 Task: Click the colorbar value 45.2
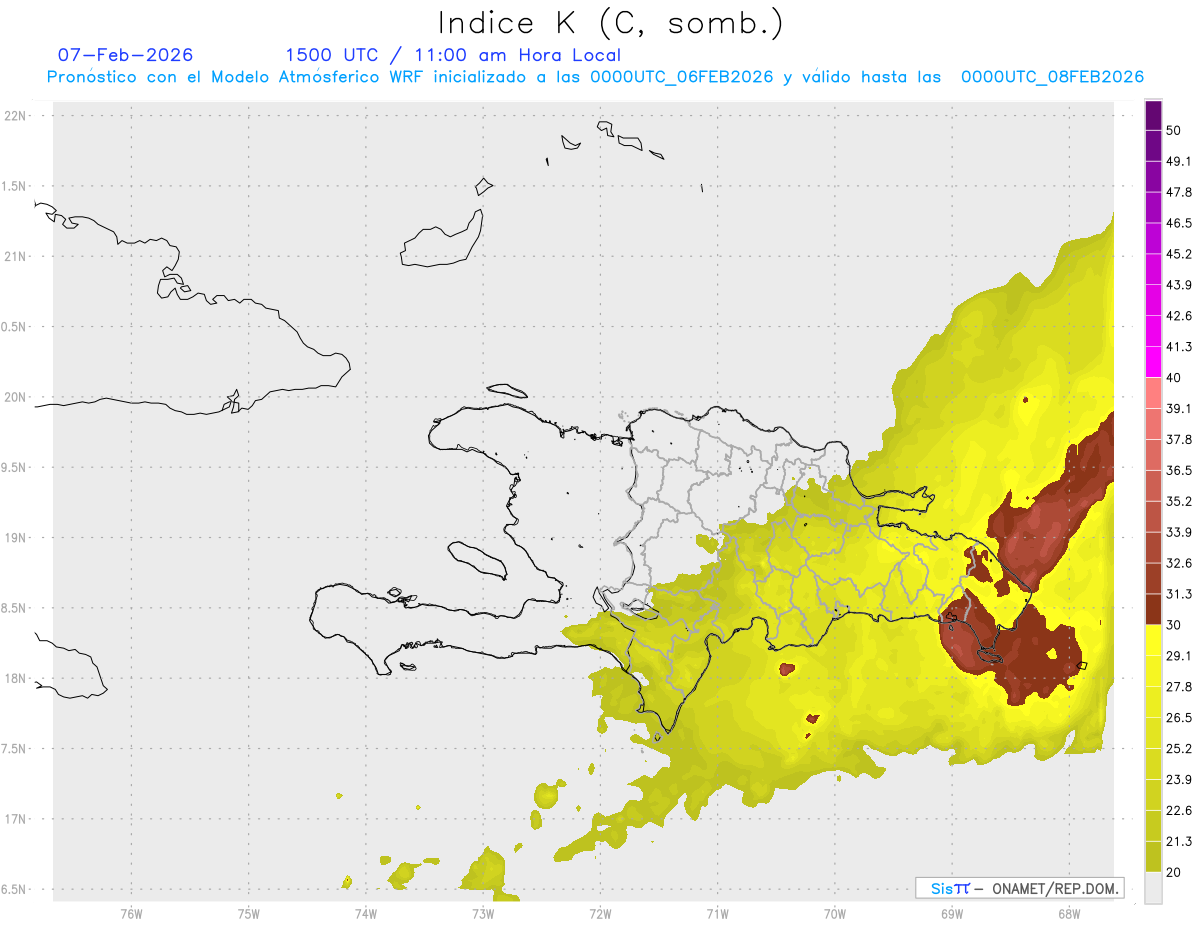point(1179,254)
